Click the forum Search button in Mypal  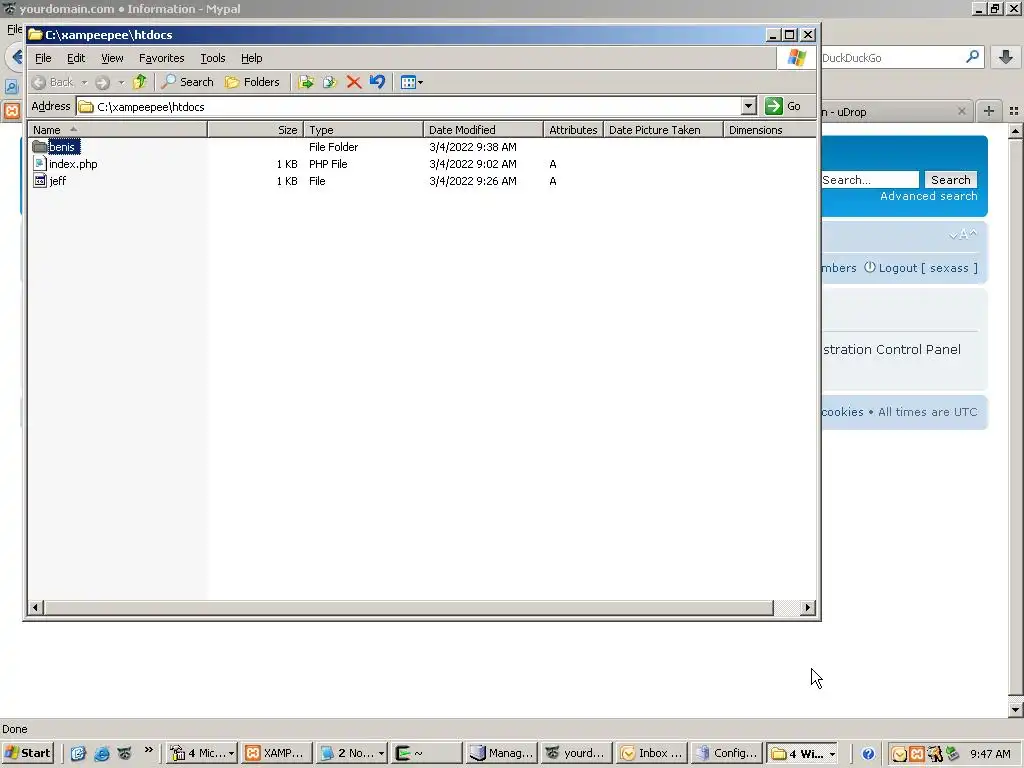tap(951, 180)
